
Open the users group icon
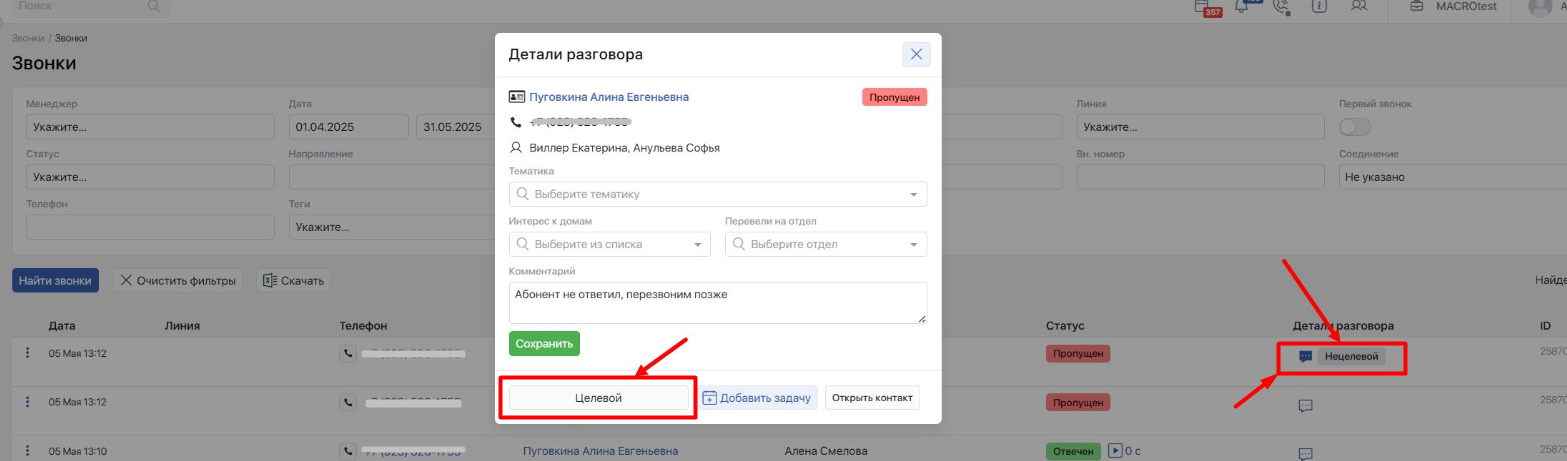coord(1358,6)
